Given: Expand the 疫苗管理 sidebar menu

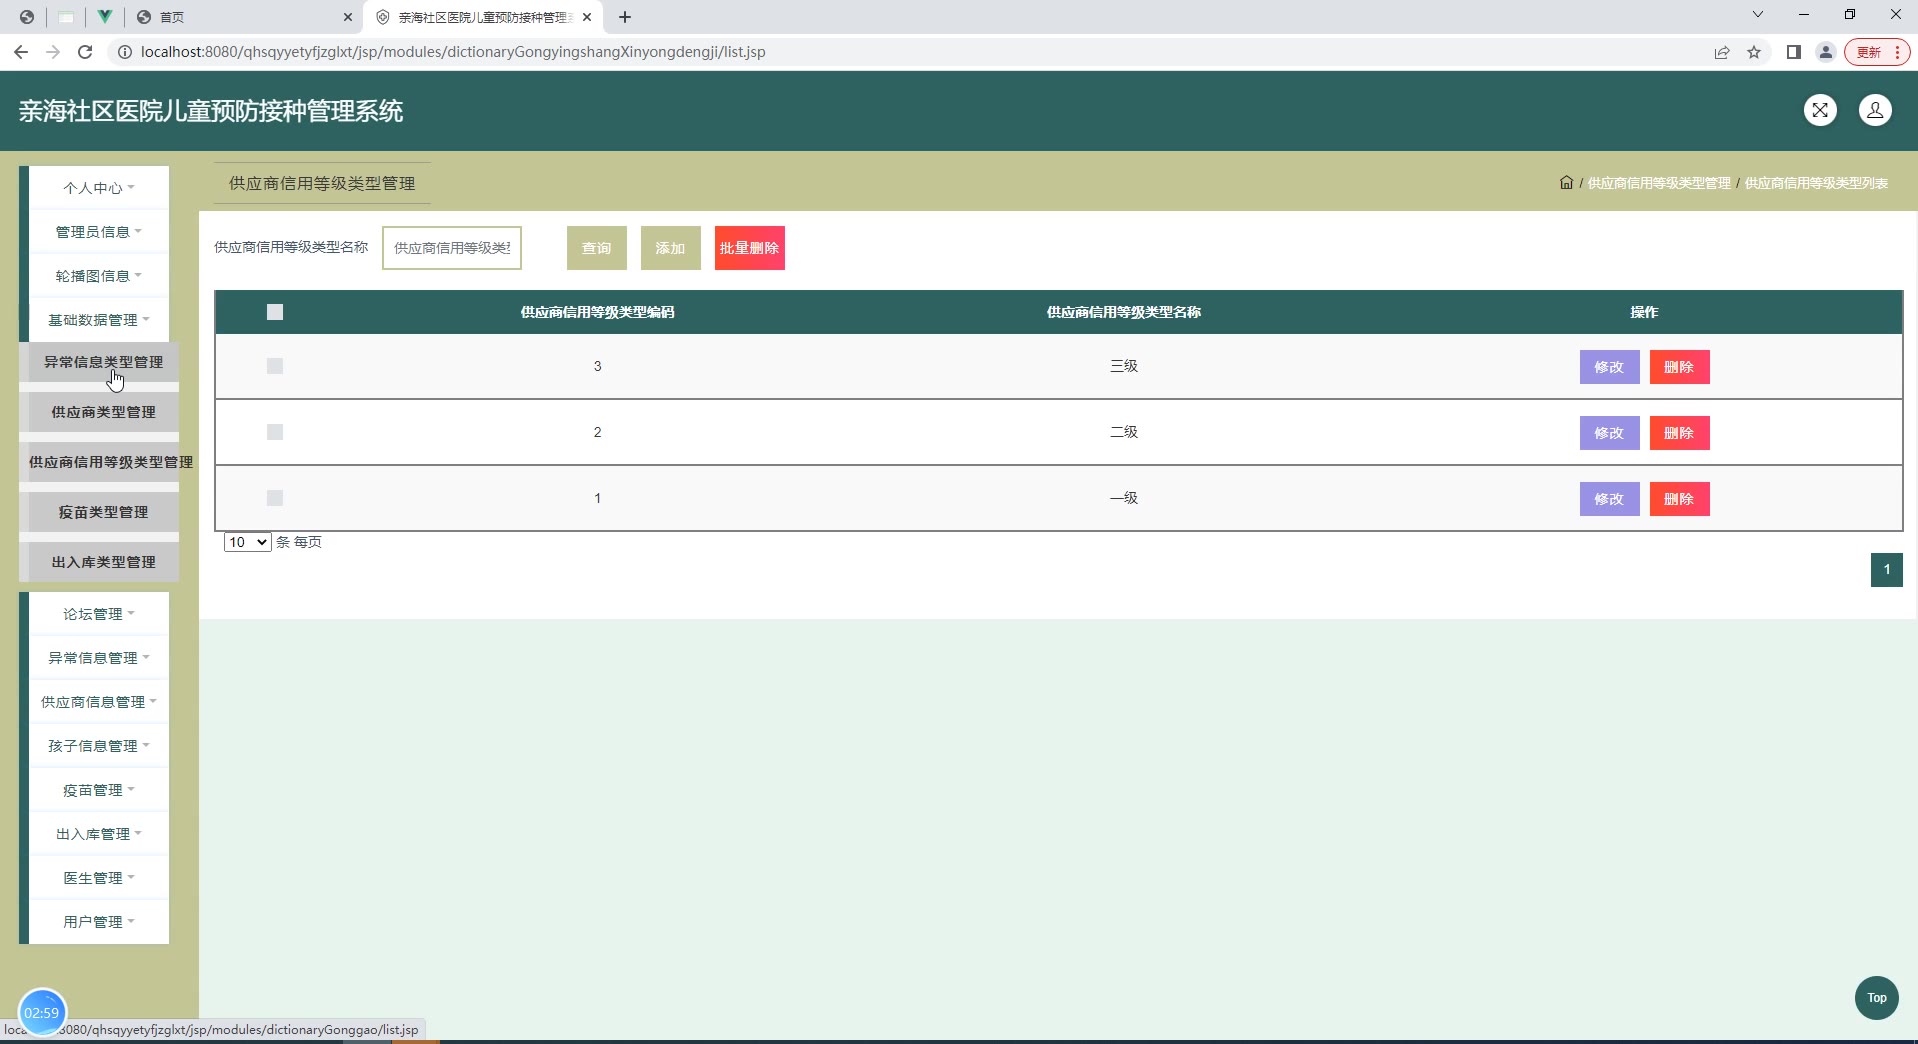Looking at the screenshot, I should [98, 790].
